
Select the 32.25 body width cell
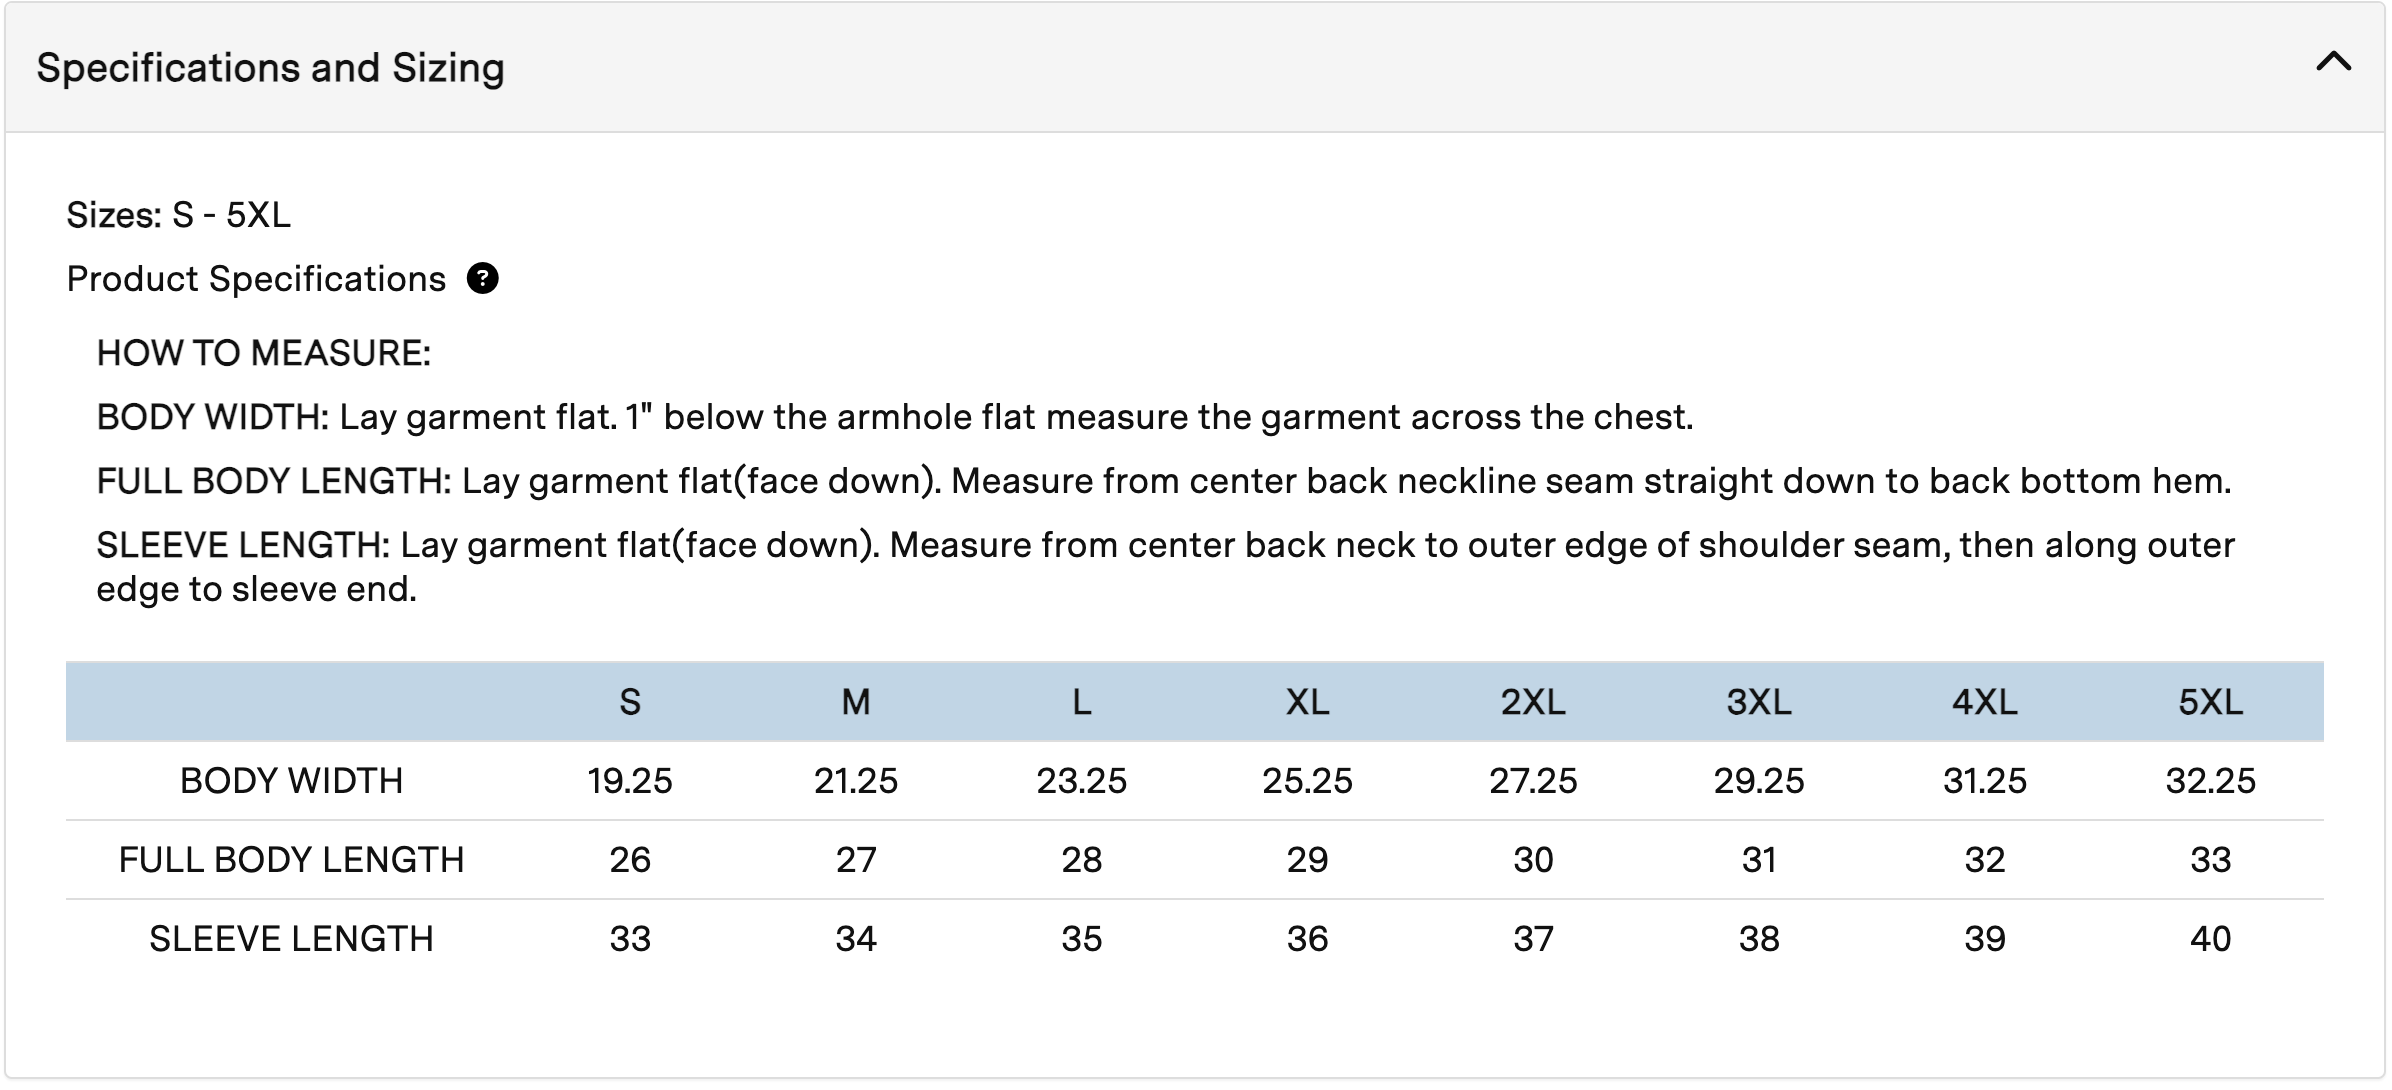click(x=2210, y=781)
